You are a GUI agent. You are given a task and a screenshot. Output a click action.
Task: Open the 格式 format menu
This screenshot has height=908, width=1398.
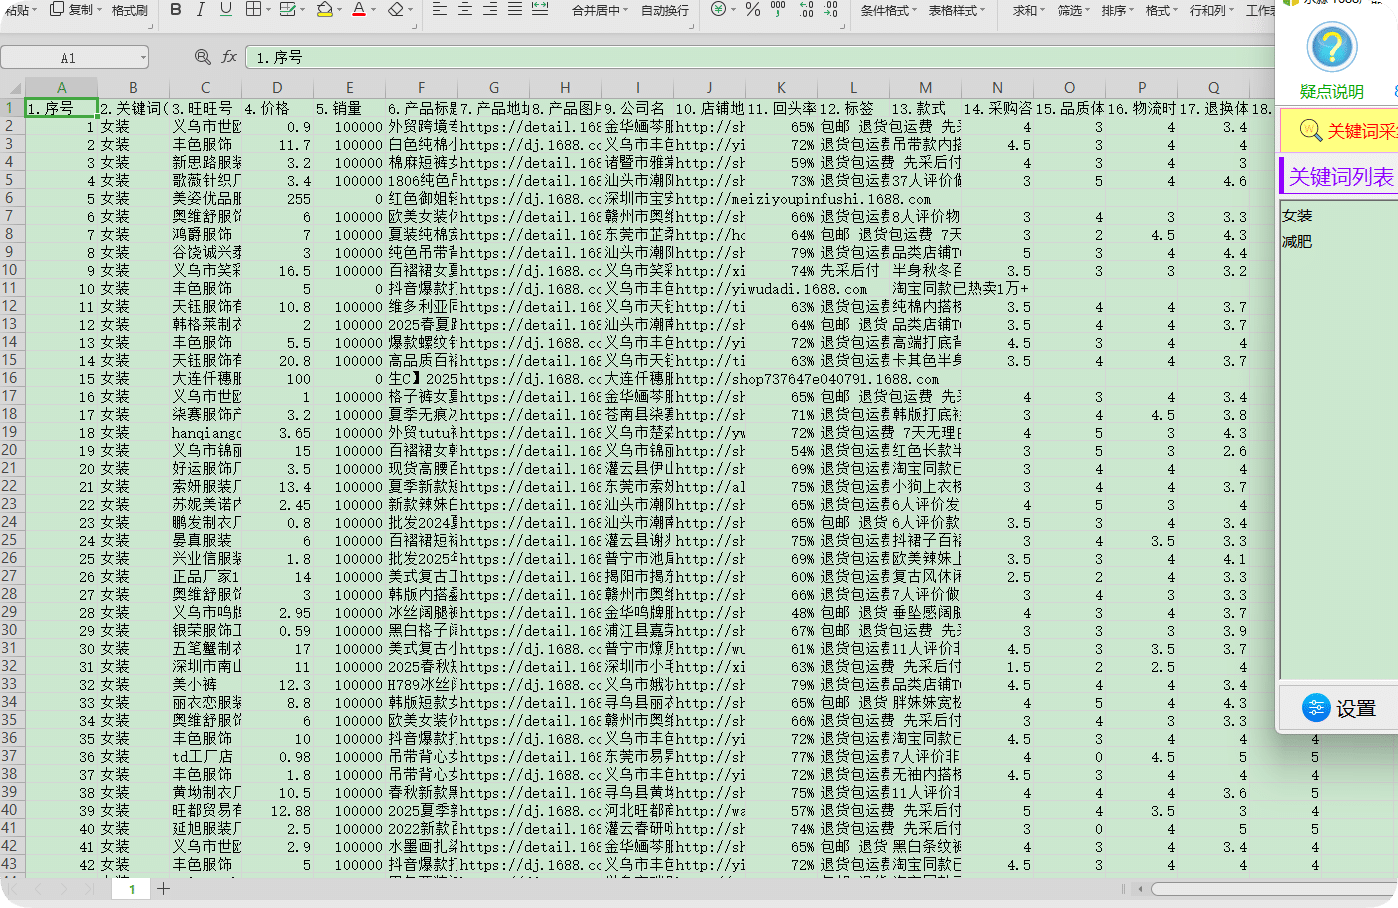tap(1162, 10)
